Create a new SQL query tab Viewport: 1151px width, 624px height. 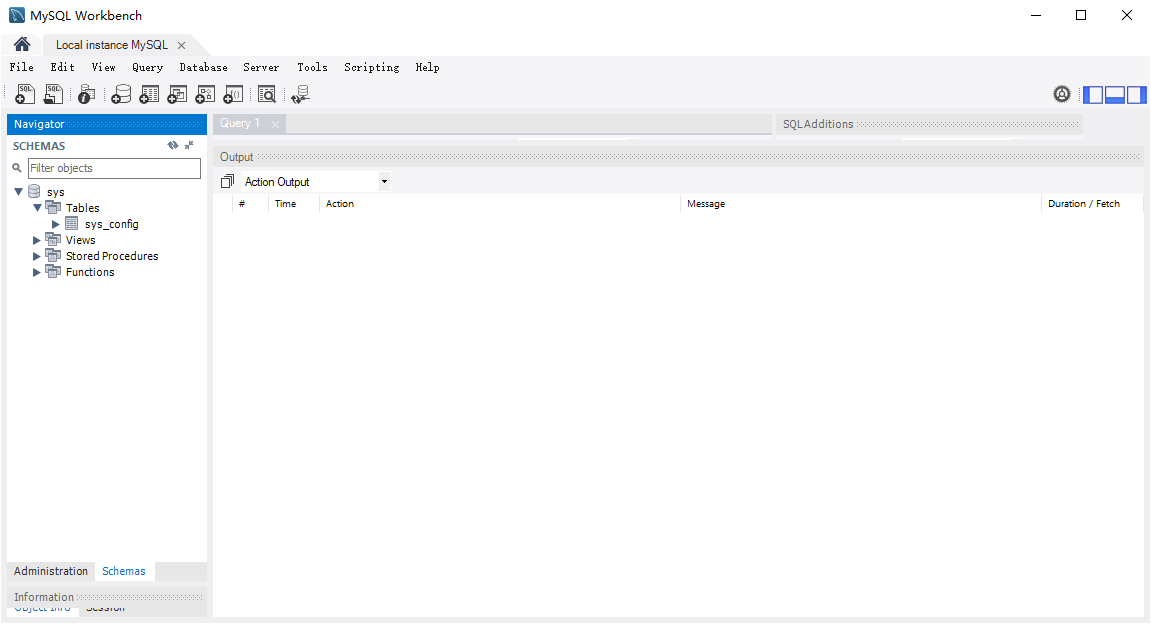click(x=24, y=94)
